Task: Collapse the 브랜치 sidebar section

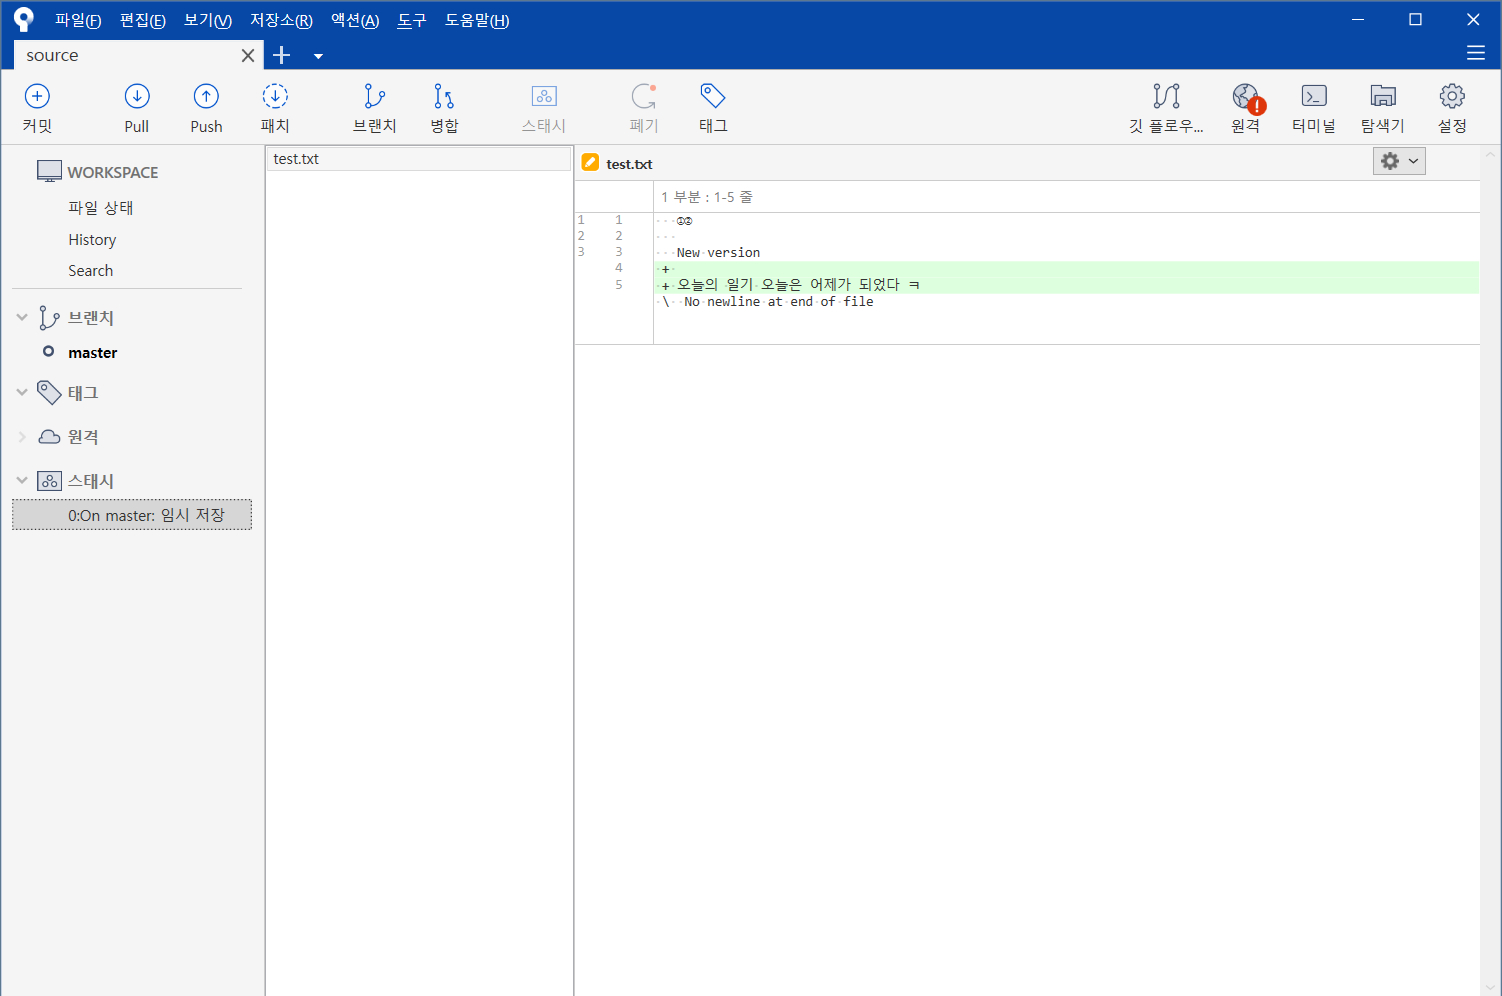Action: click(22, 317)
